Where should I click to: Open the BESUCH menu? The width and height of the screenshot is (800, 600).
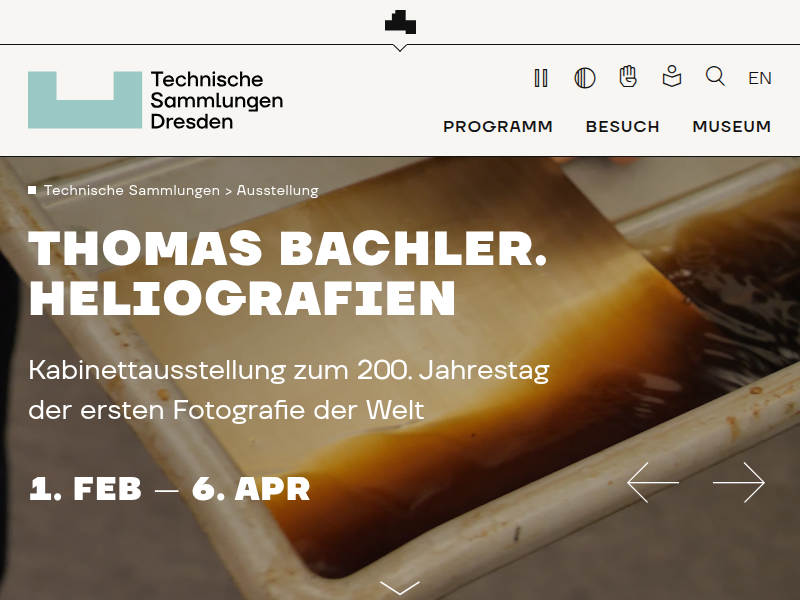[x=622, y=127]
